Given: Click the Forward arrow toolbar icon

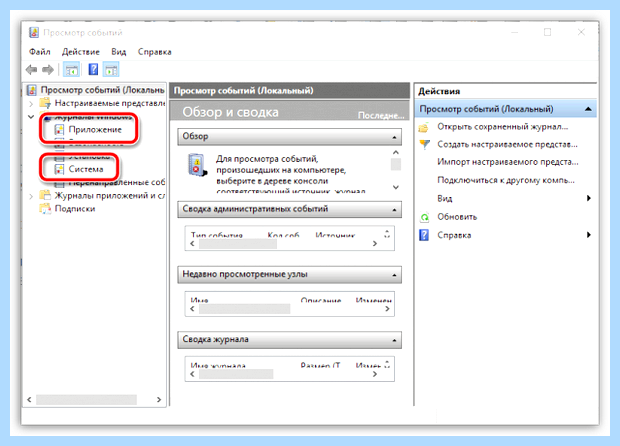Looking at the screenshot, I should 48,70.
